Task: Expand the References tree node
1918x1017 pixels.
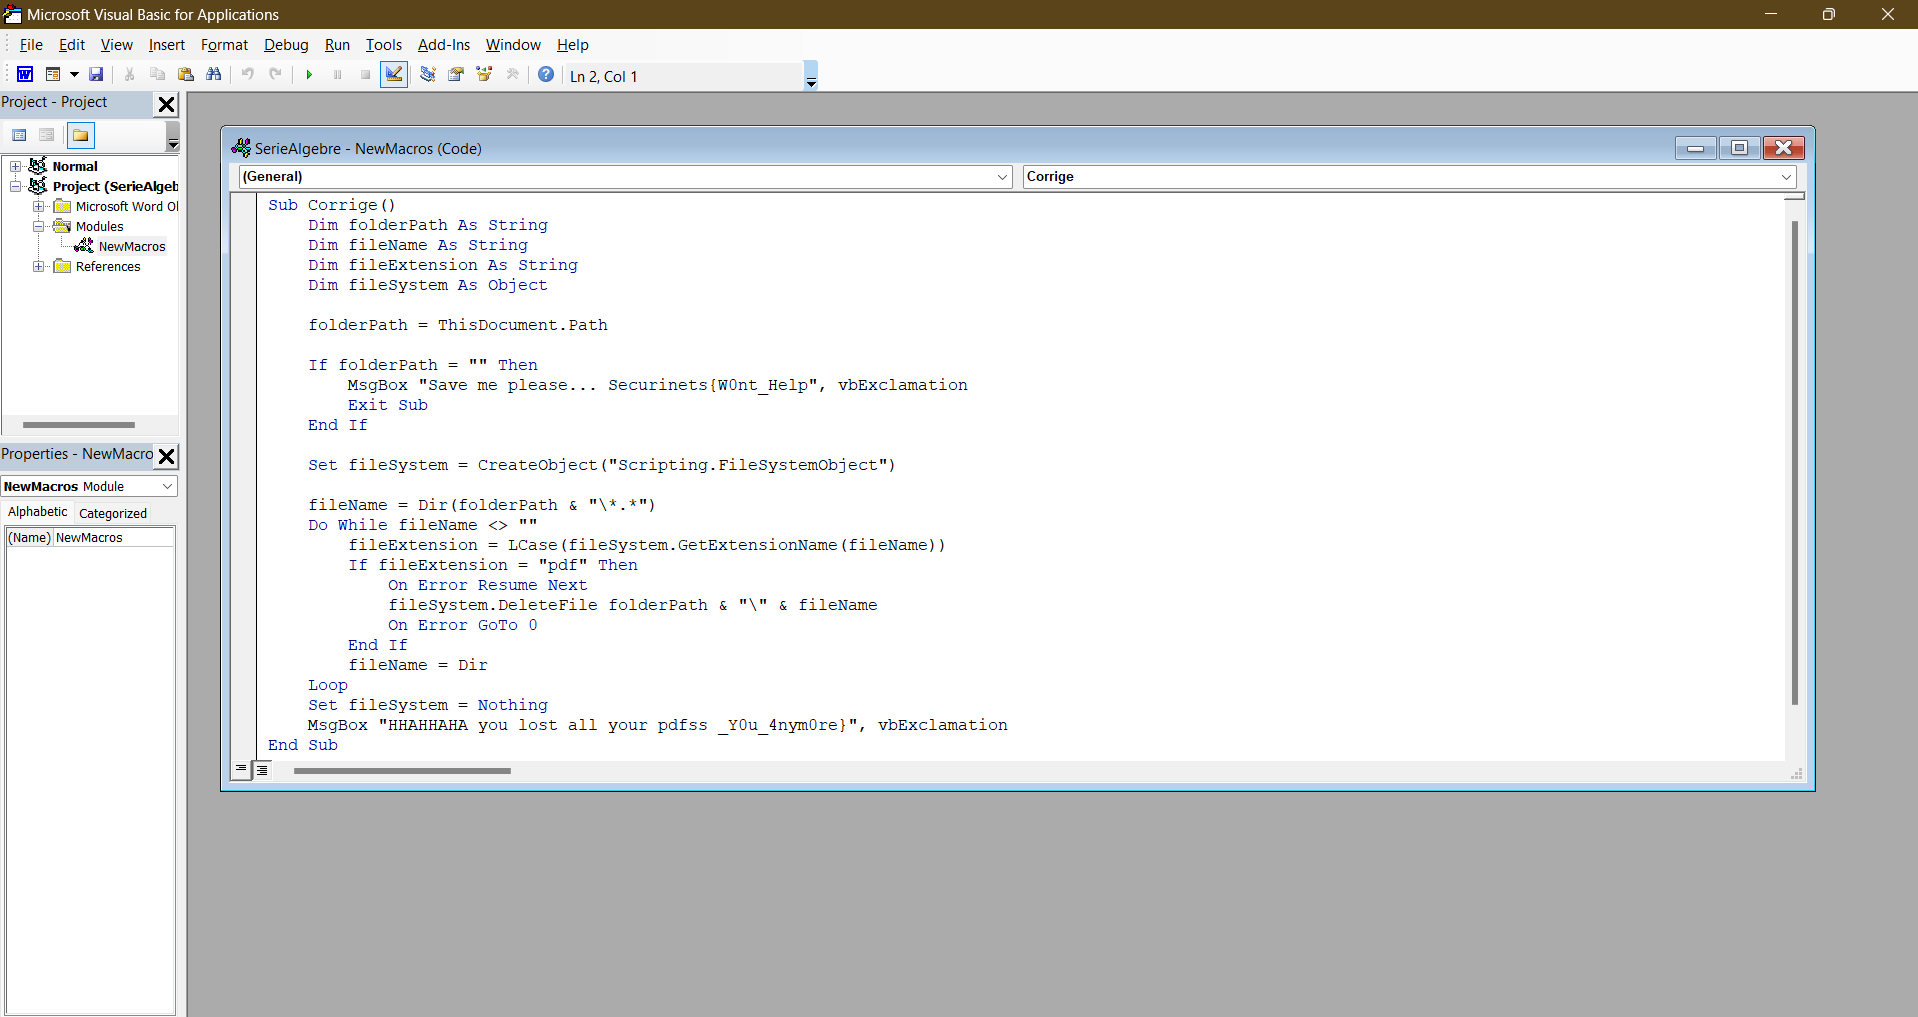Action: click(x=39, y=266)
